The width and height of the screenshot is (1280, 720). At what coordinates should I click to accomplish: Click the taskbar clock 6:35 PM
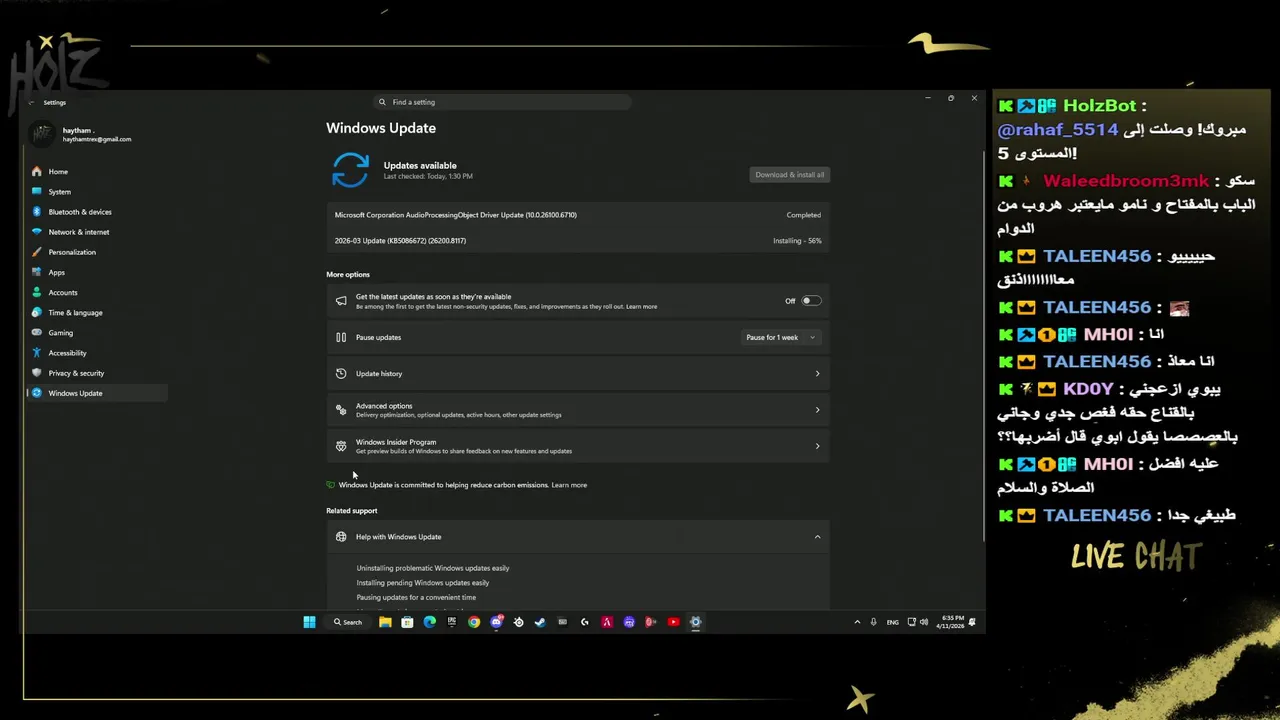click(950, 622)
